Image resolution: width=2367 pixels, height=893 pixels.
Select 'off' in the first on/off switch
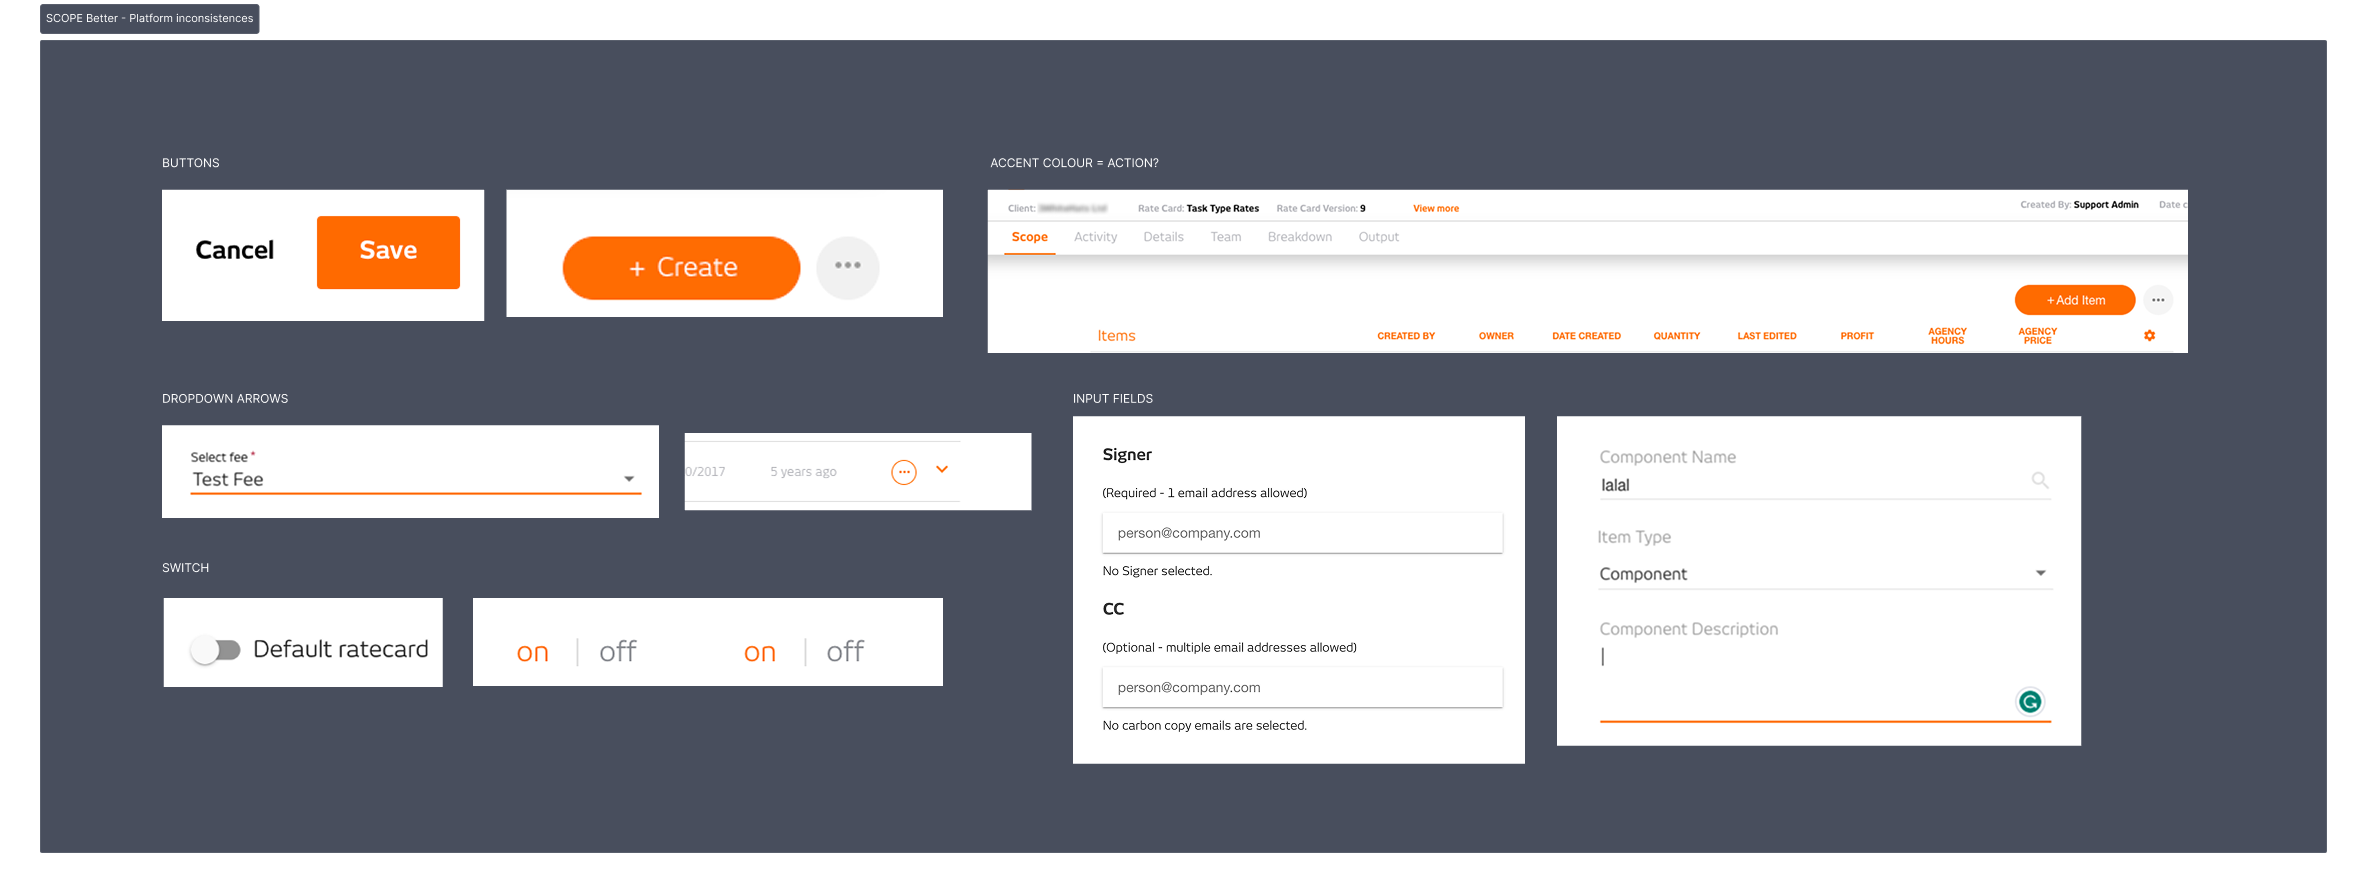tap(618, 652)
